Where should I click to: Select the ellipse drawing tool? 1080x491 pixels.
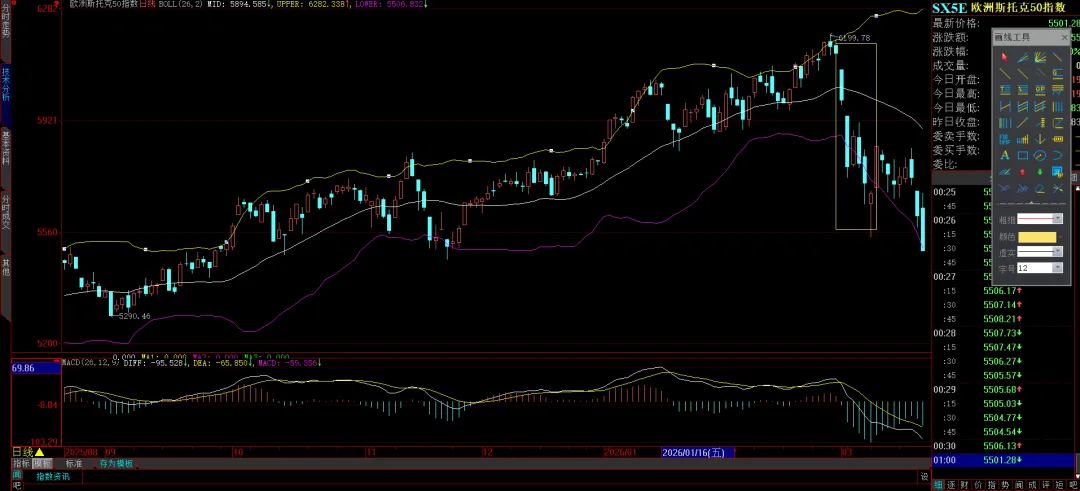[1039, 155]
